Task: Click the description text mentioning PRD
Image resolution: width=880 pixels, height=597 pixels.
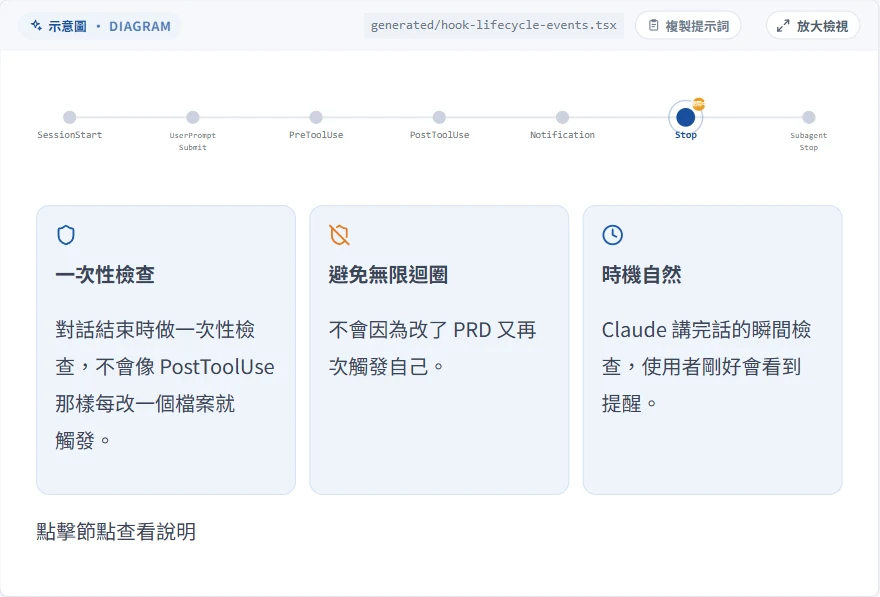Action: [x=433, y=348]
